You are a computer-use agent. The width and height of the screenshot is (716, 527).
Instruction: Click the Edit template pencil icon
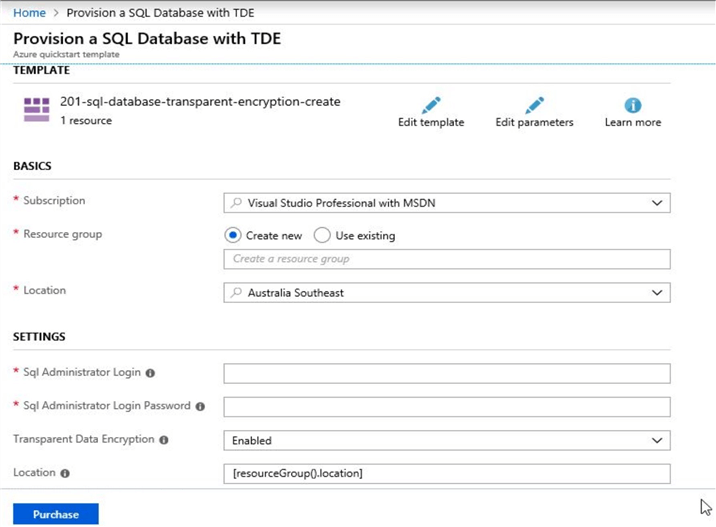(431, 105)
